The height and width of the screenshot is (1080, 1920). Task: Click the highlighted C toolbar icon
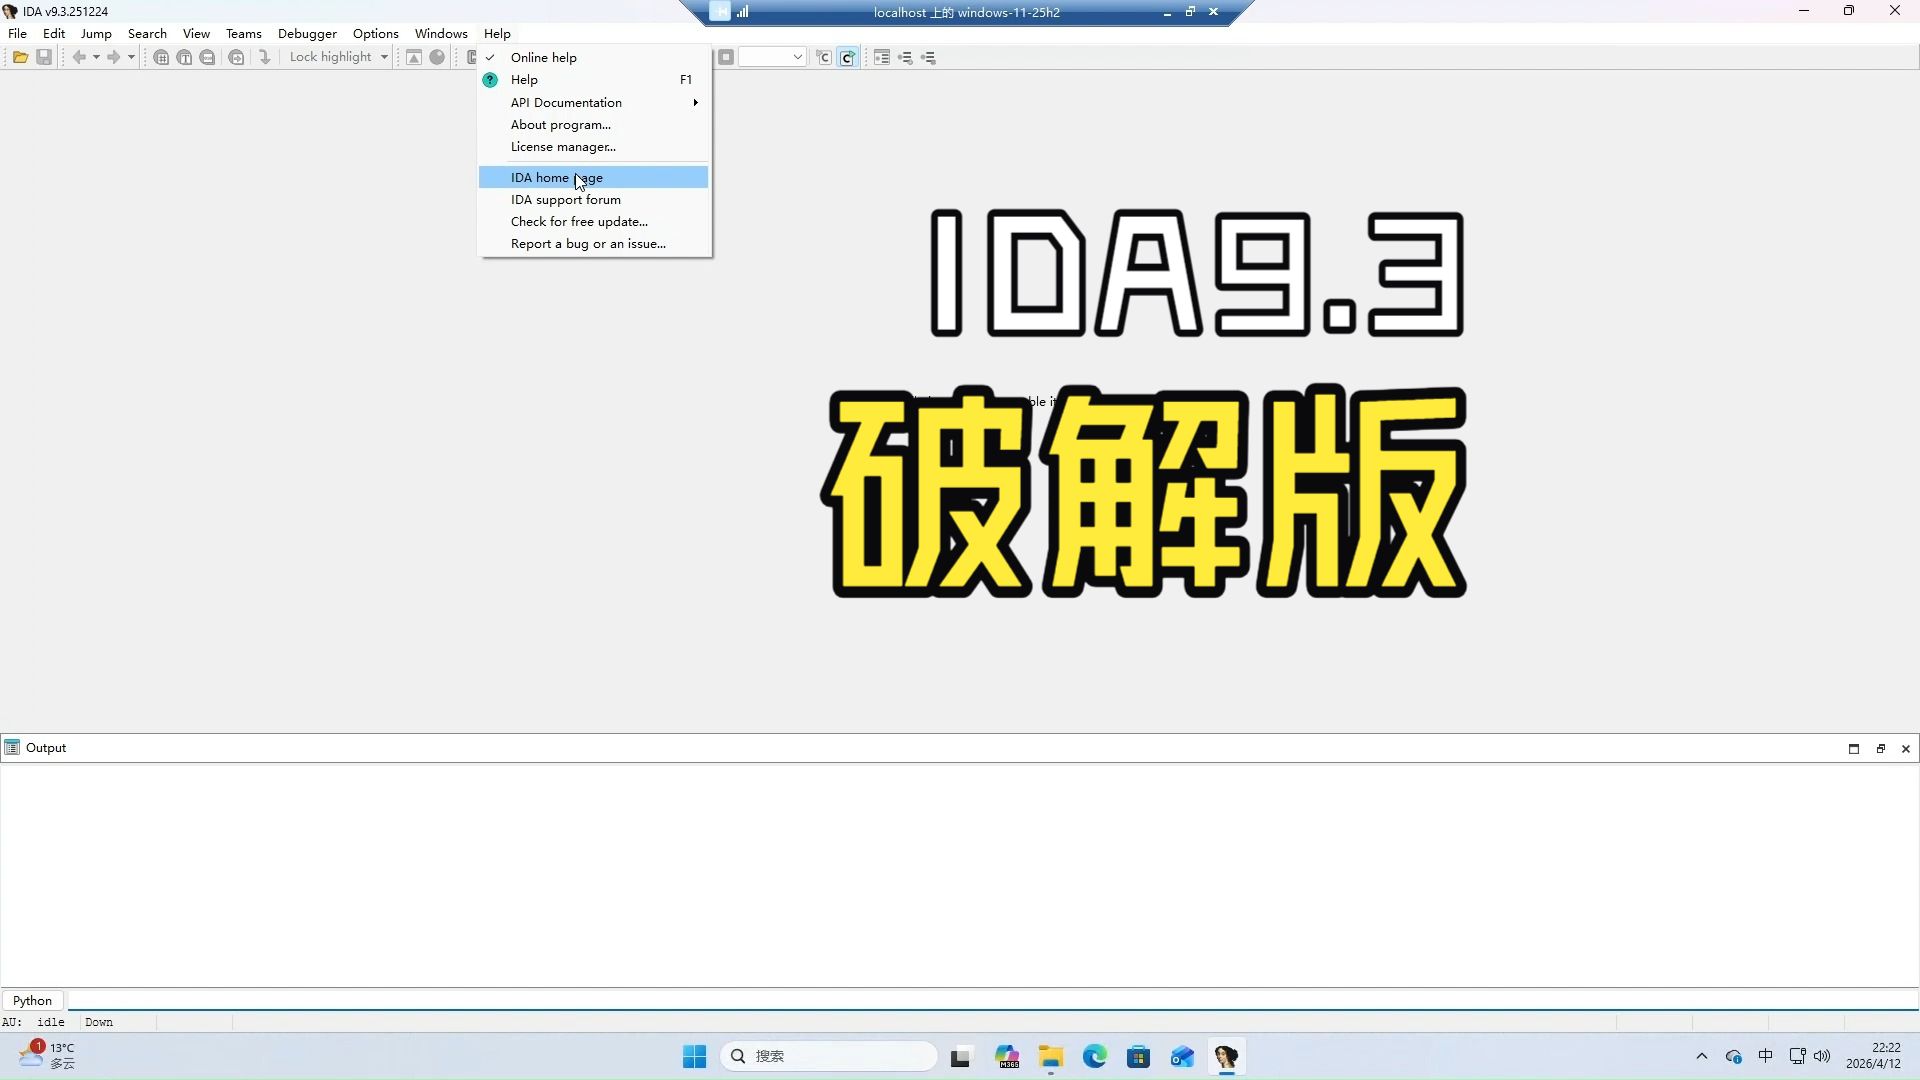pos(847,57)
